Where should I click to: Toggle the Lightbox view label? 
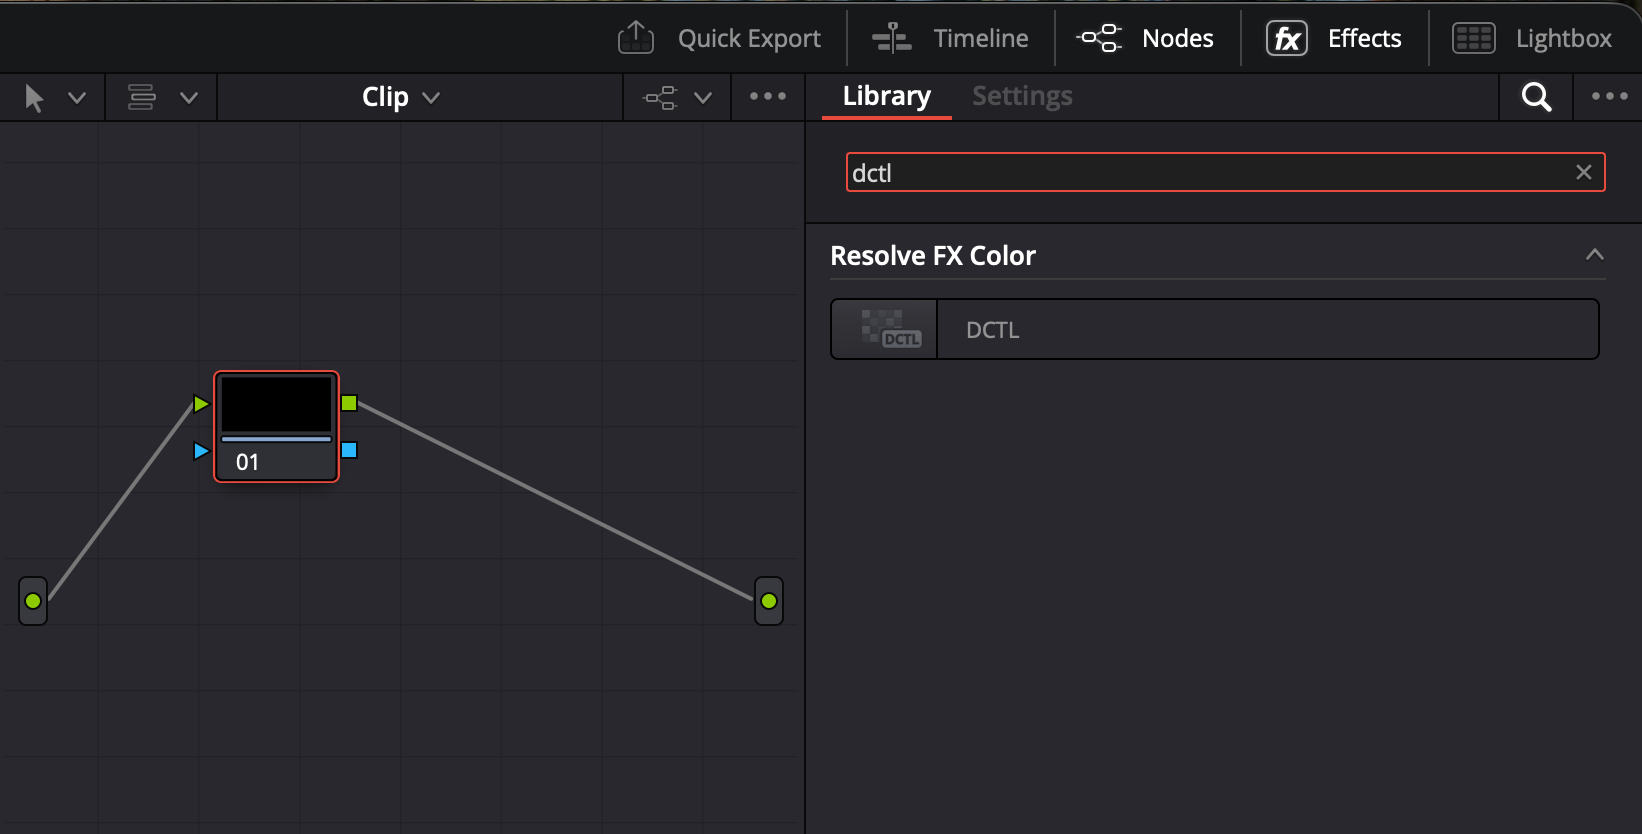[x=1563, y=38]
